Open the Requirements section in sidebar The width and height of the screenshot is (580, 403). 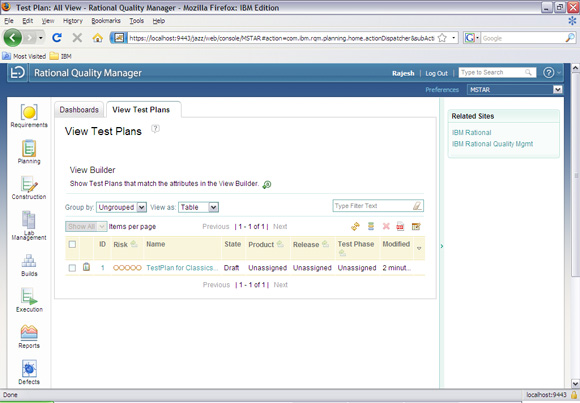[x=29, y=116]
